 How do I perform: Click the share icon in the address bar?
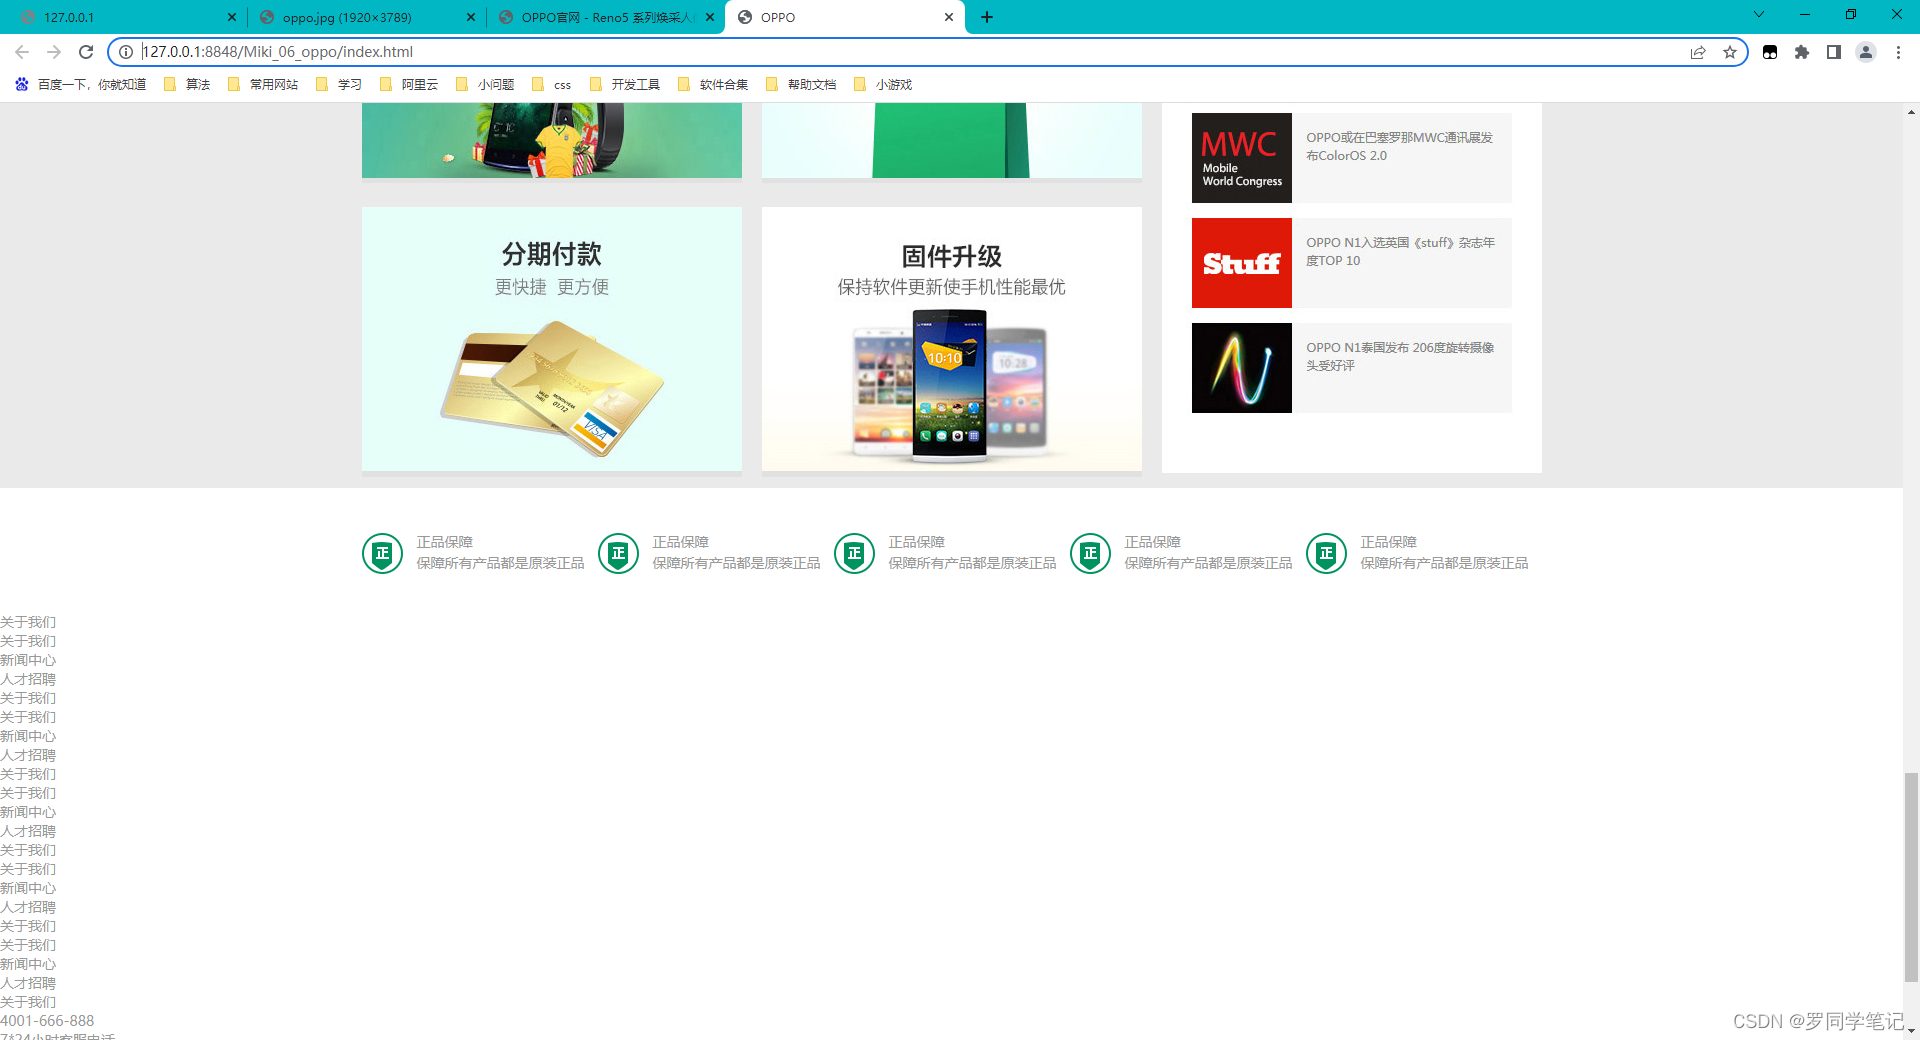tap(1698, 51)
